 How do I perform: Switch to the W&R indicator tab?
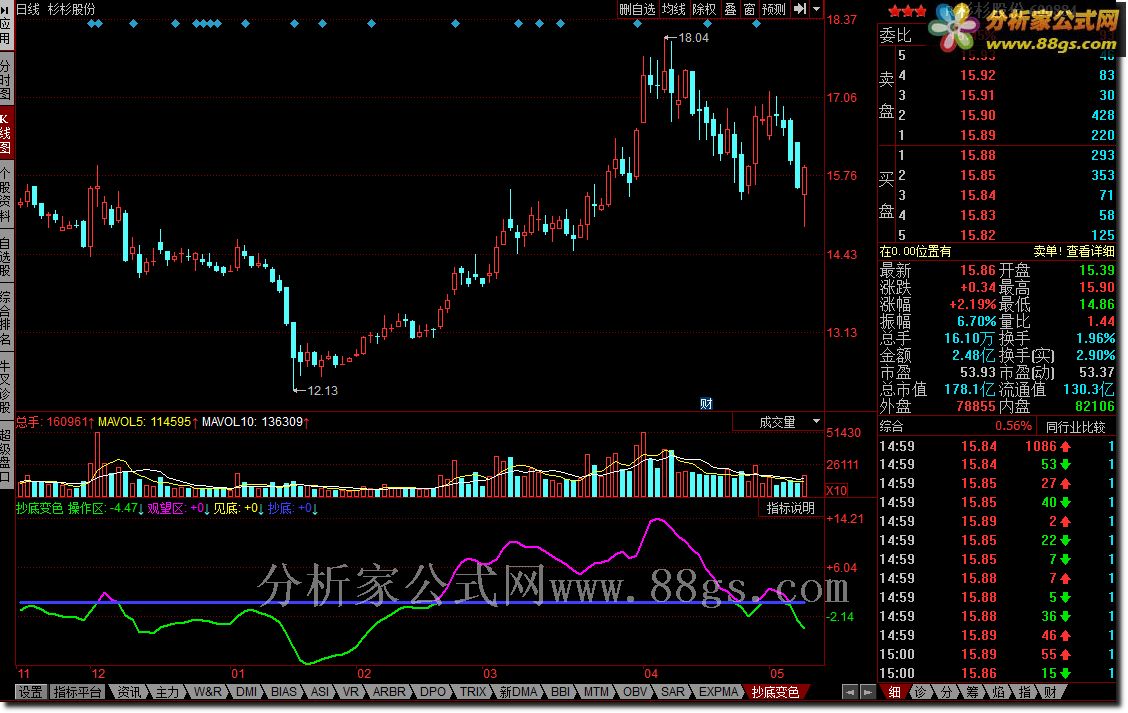pyautogui.click(x=207, y=692)
